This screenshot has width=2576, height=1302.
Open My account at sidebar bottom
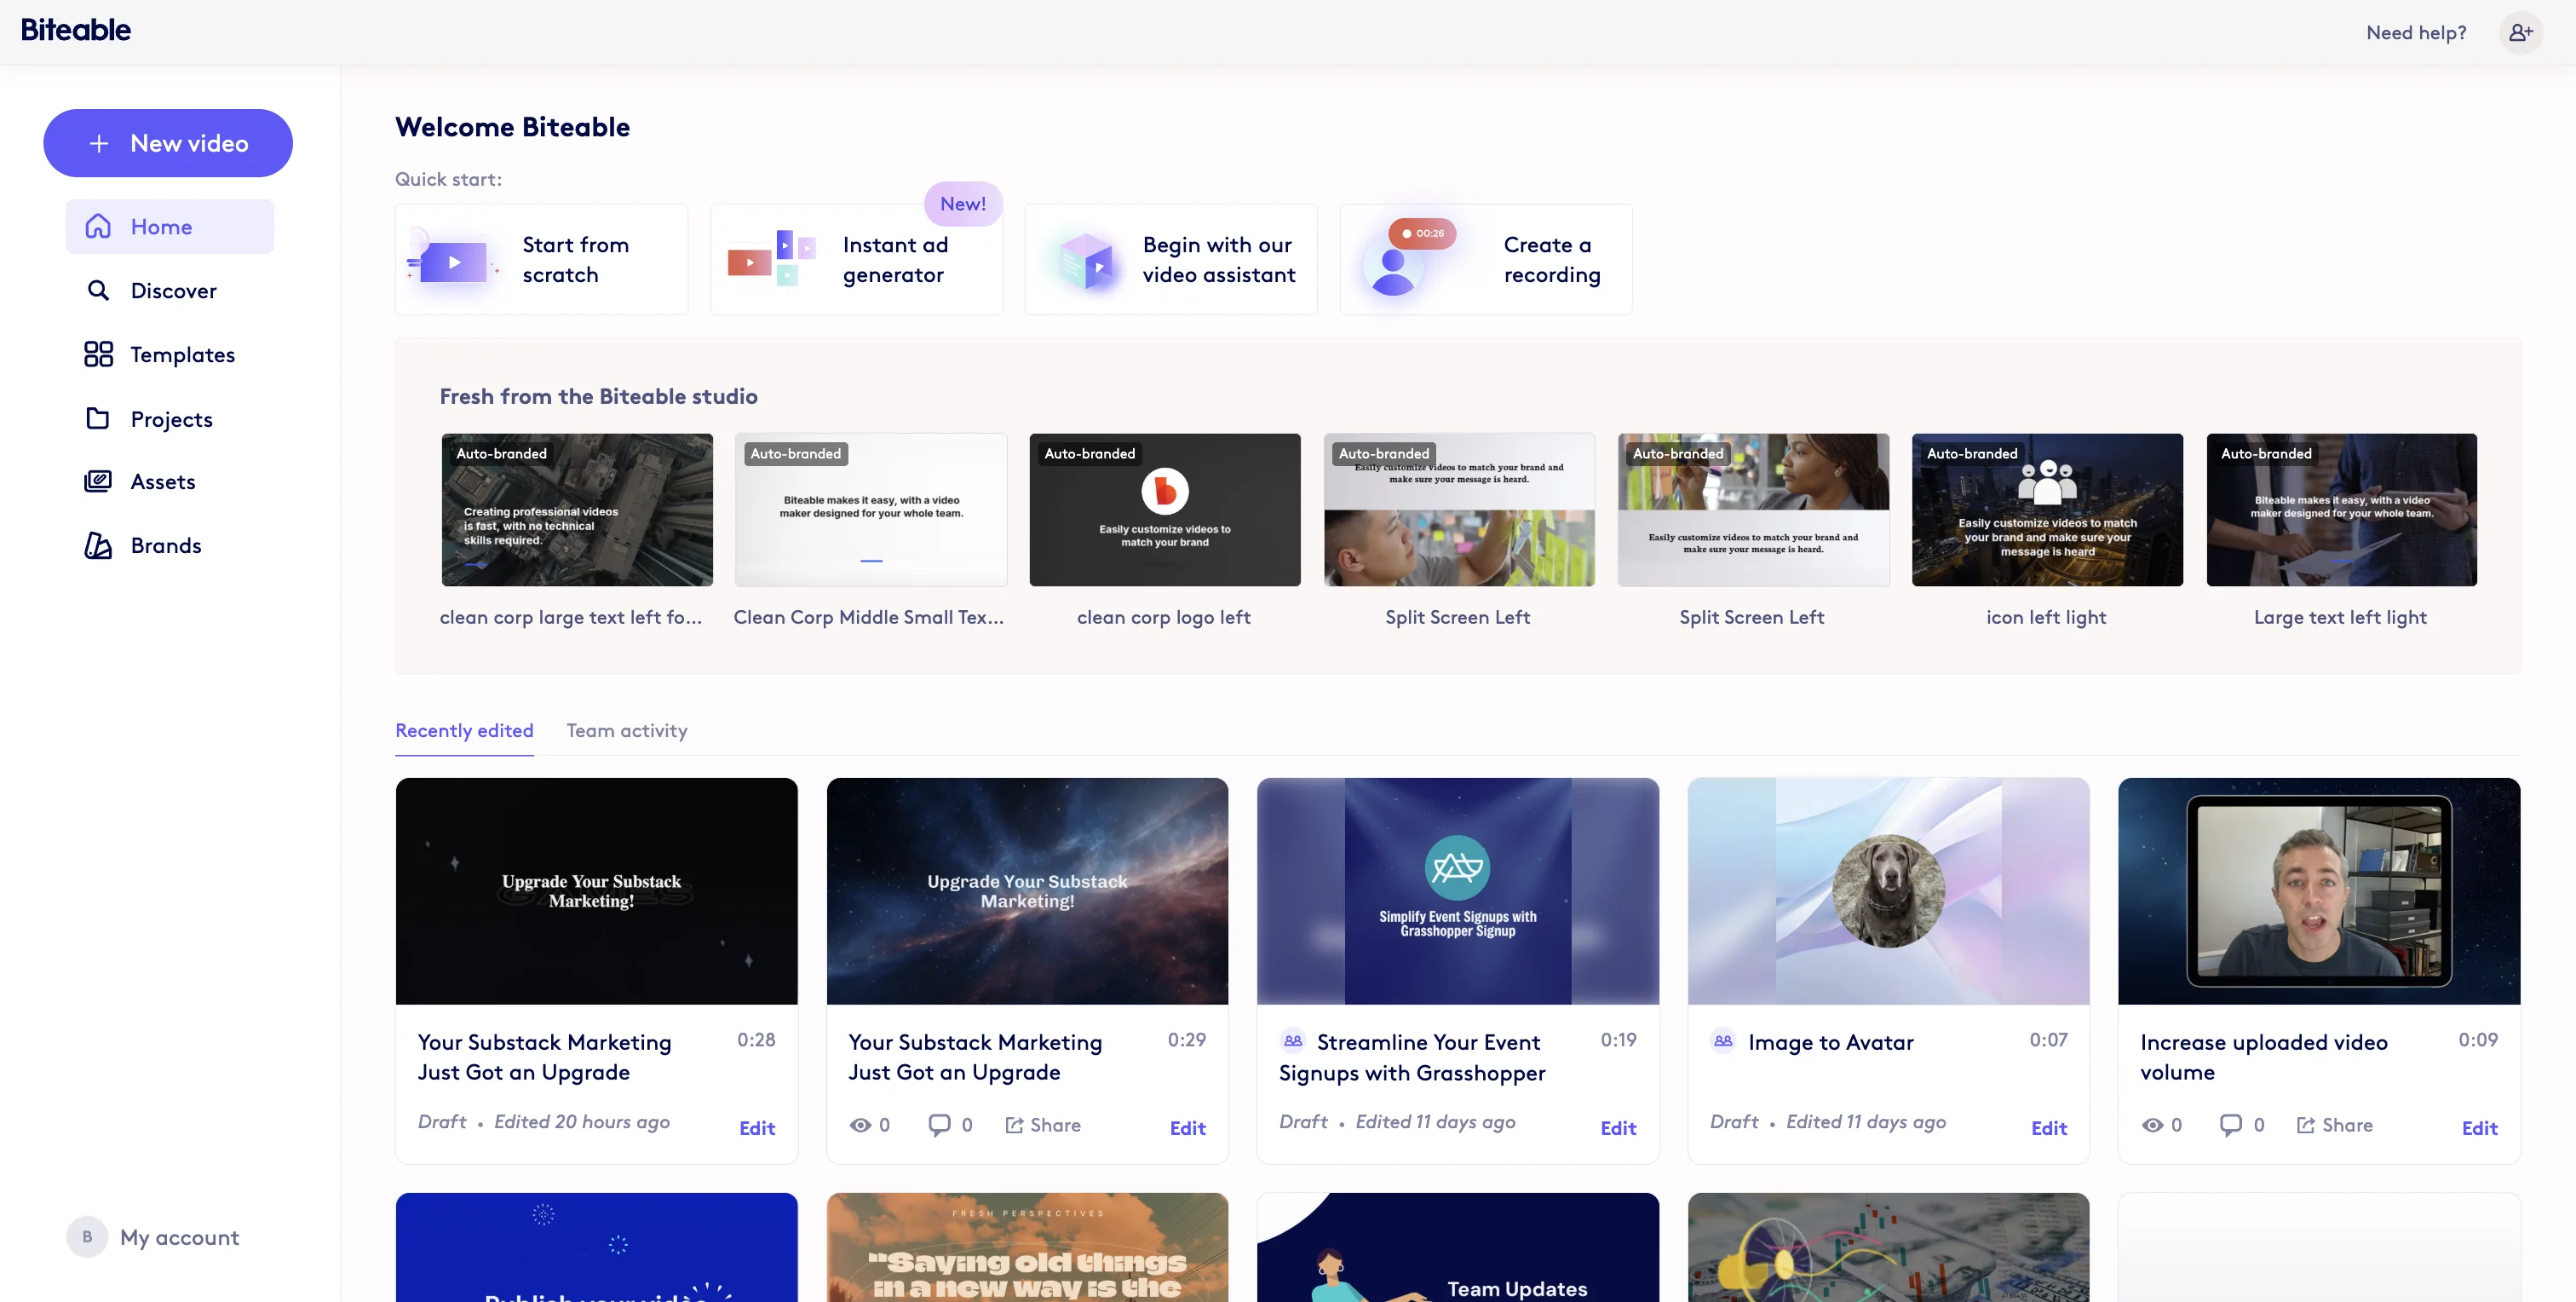tap(178, 1237)
